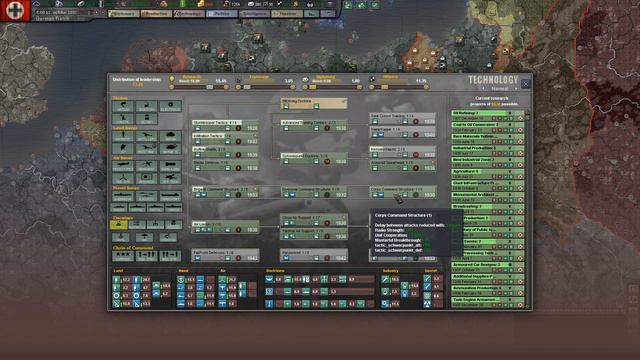Open the last Chain of Command folder
Viewport: 640px width, 360px height.
click(x=170, y=256)
